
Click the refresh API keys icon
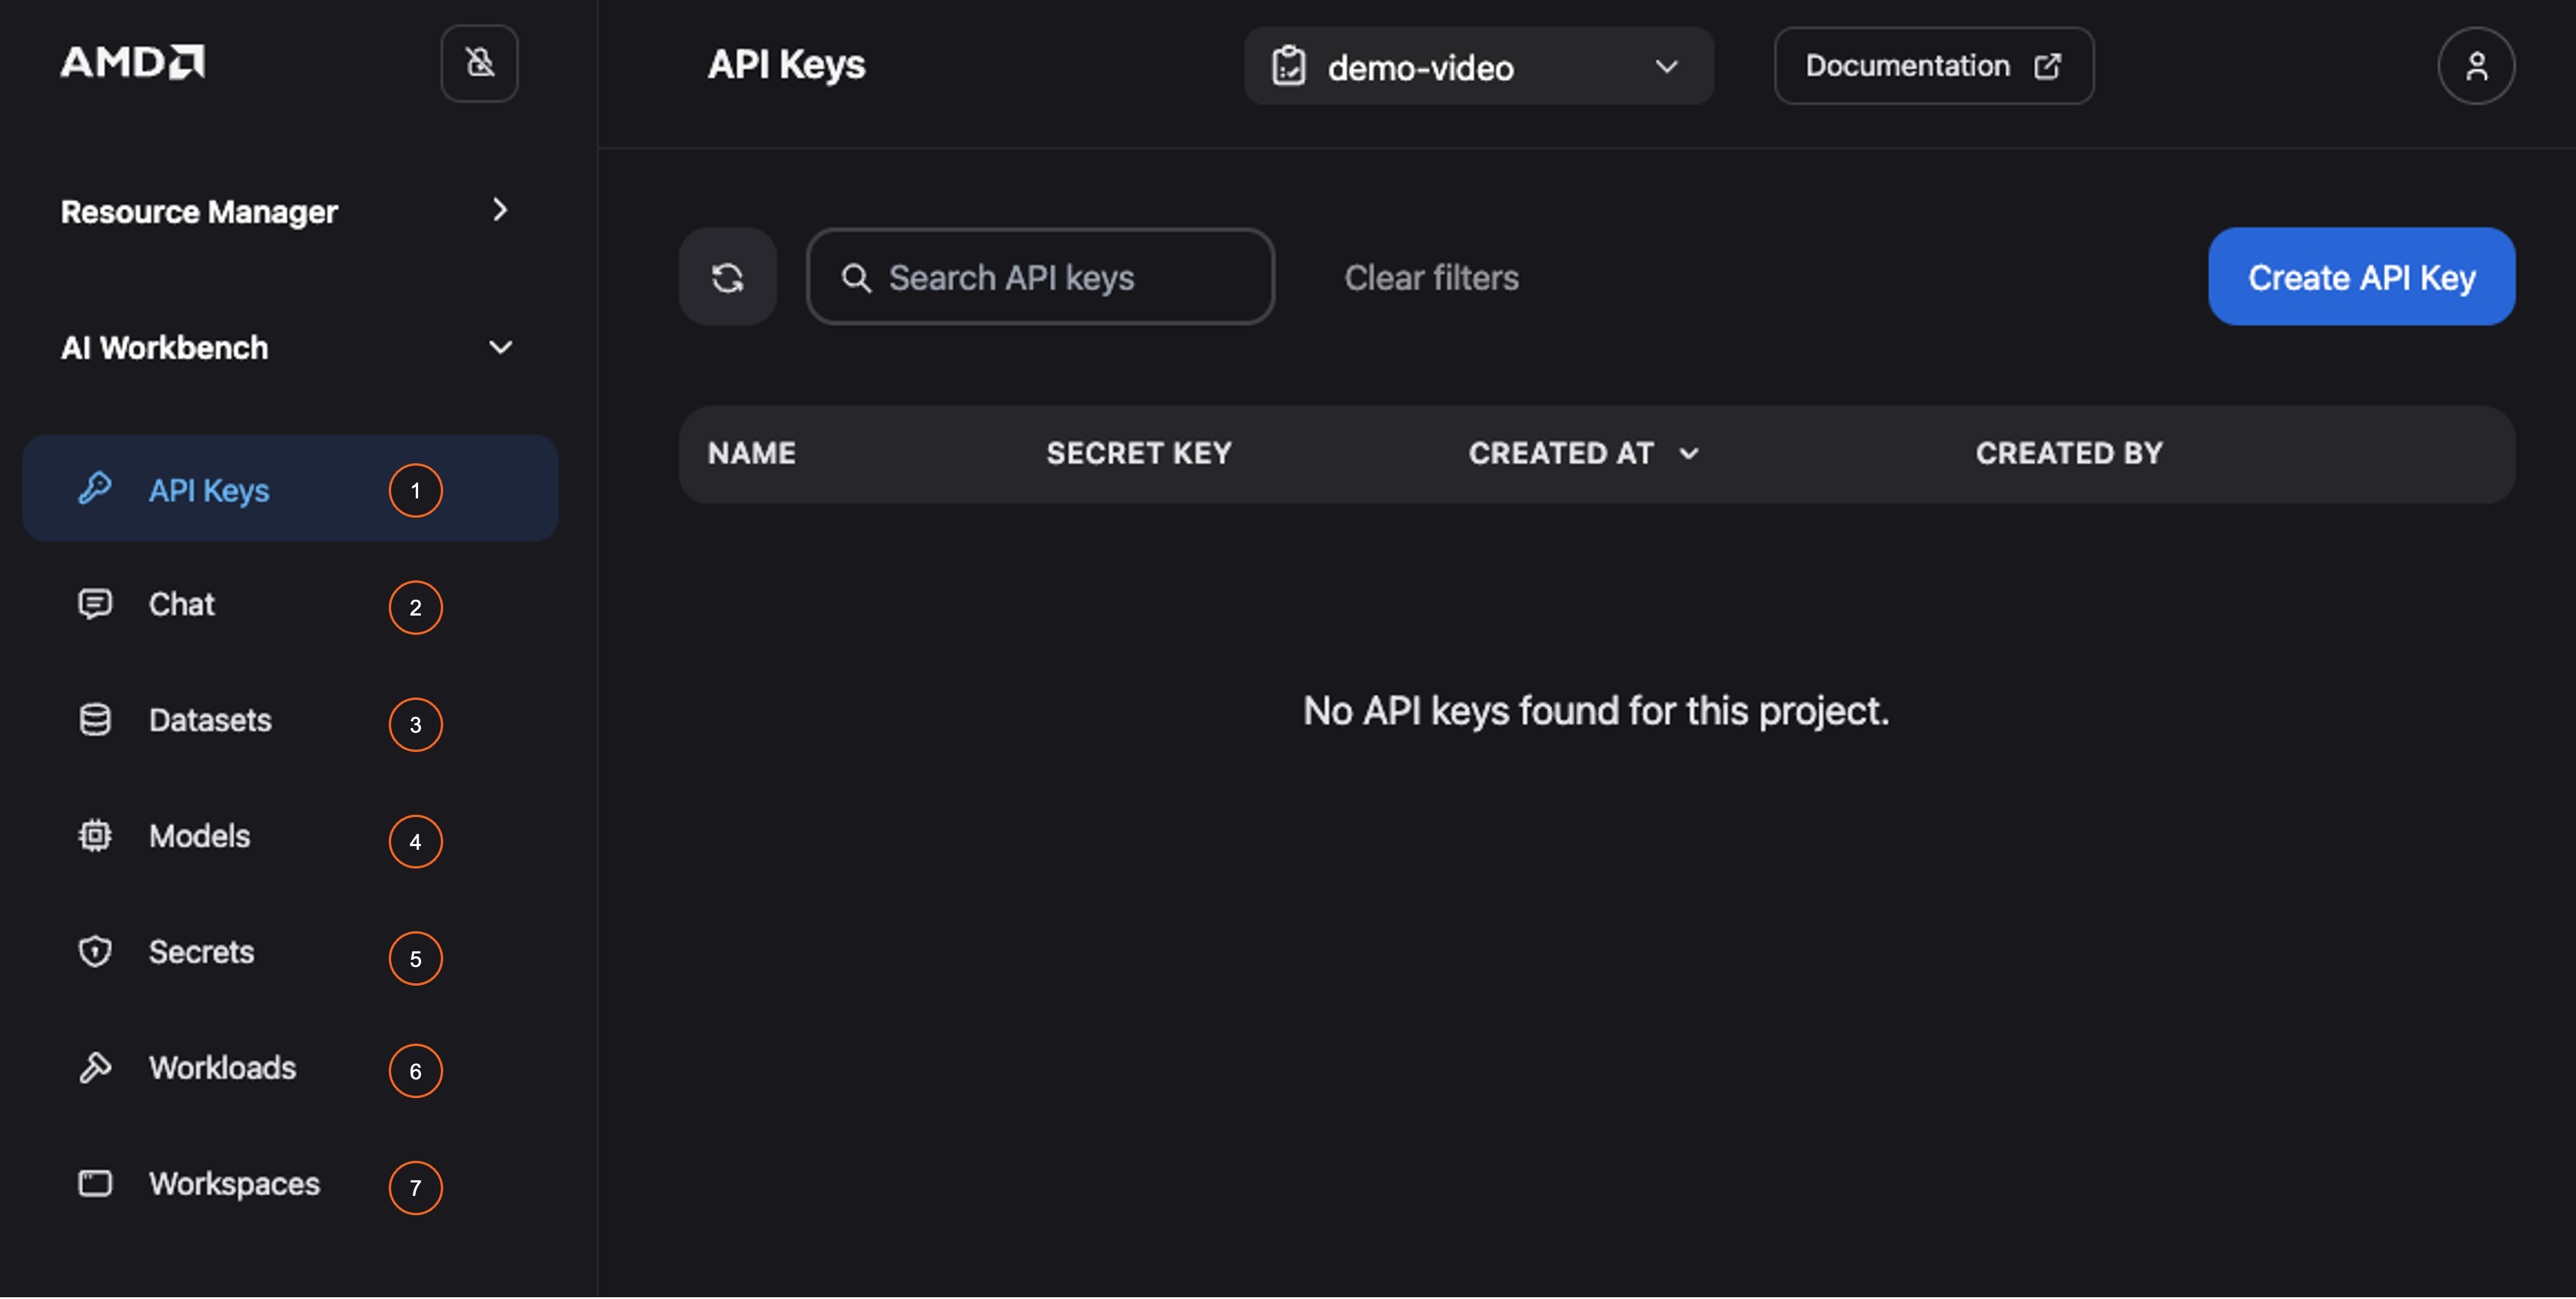point(728,277)
